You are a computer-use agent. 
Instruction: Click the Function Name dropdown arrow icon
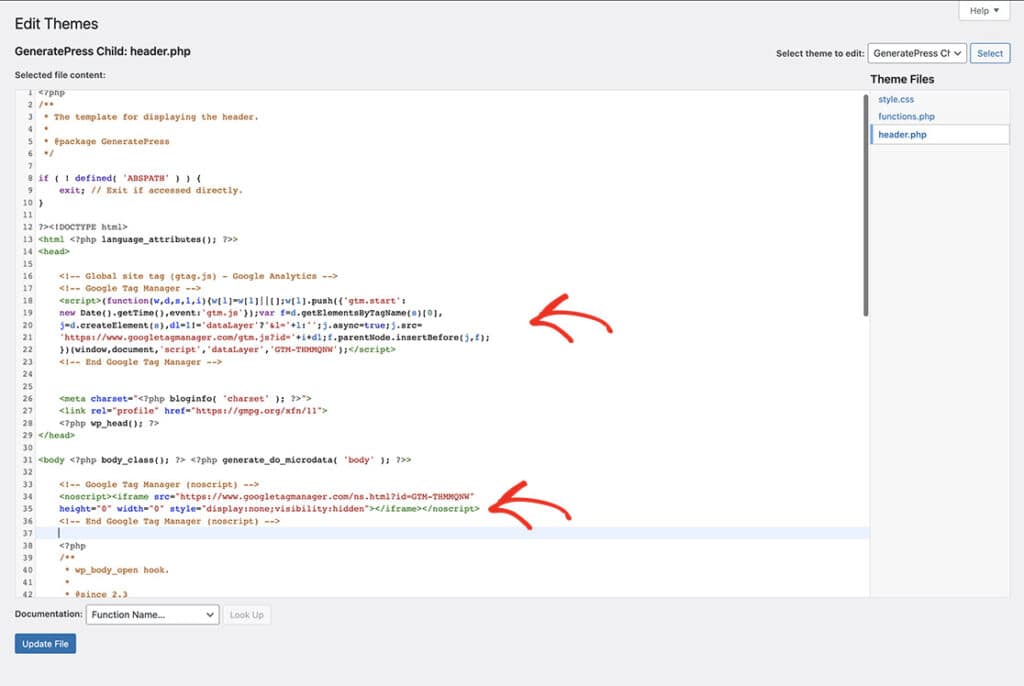pos(210,614)
